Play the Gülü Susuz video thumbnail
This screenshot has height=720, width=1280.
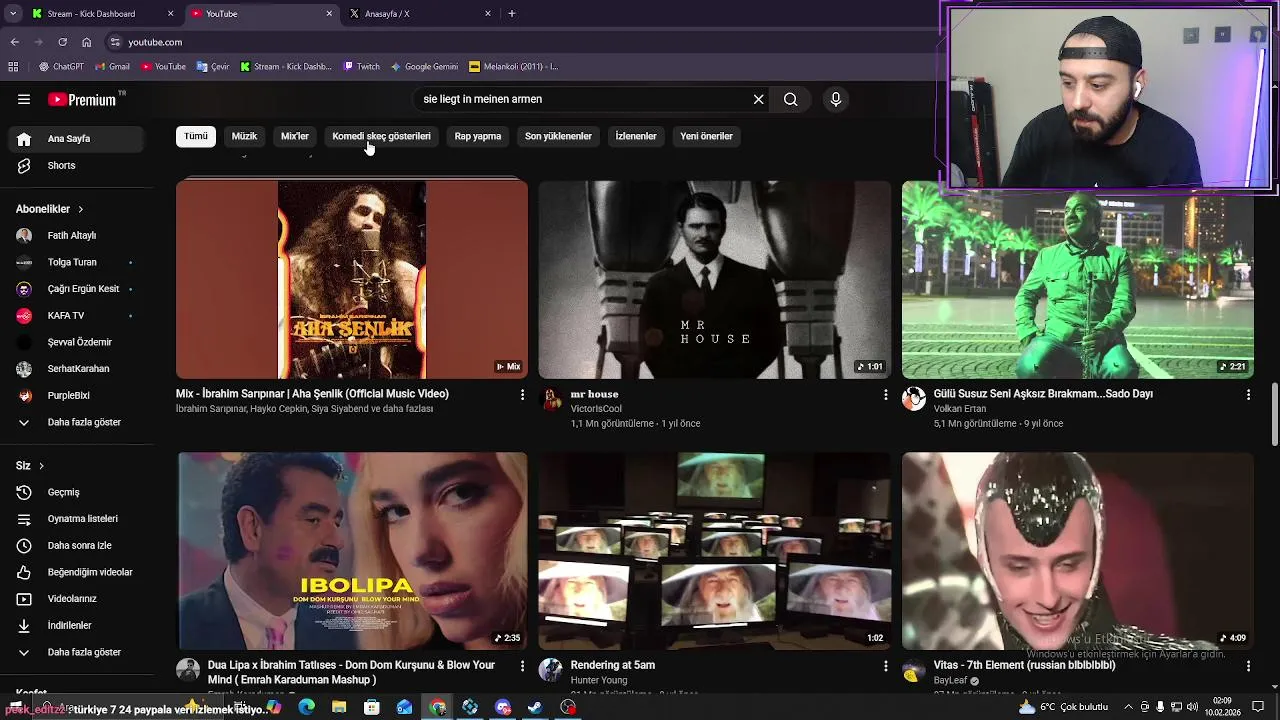[x=1078, y=280]
